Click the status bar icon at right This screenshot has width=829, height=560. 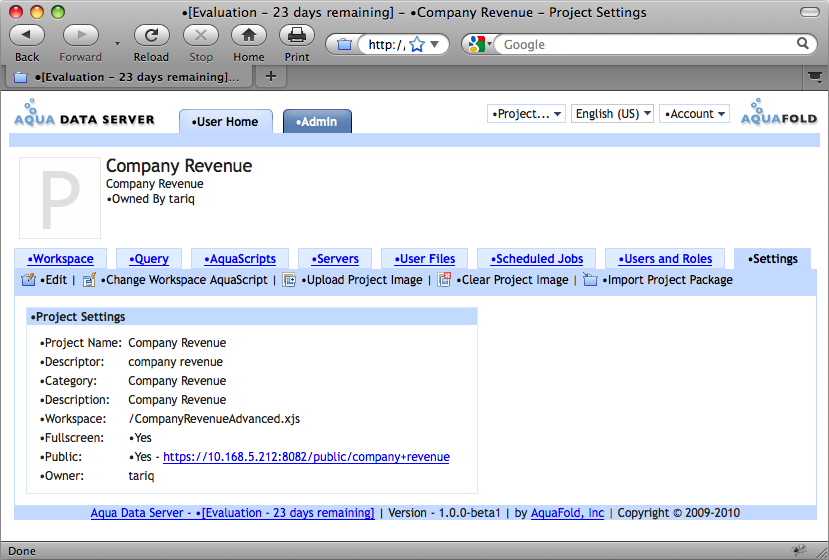[798, 550]
